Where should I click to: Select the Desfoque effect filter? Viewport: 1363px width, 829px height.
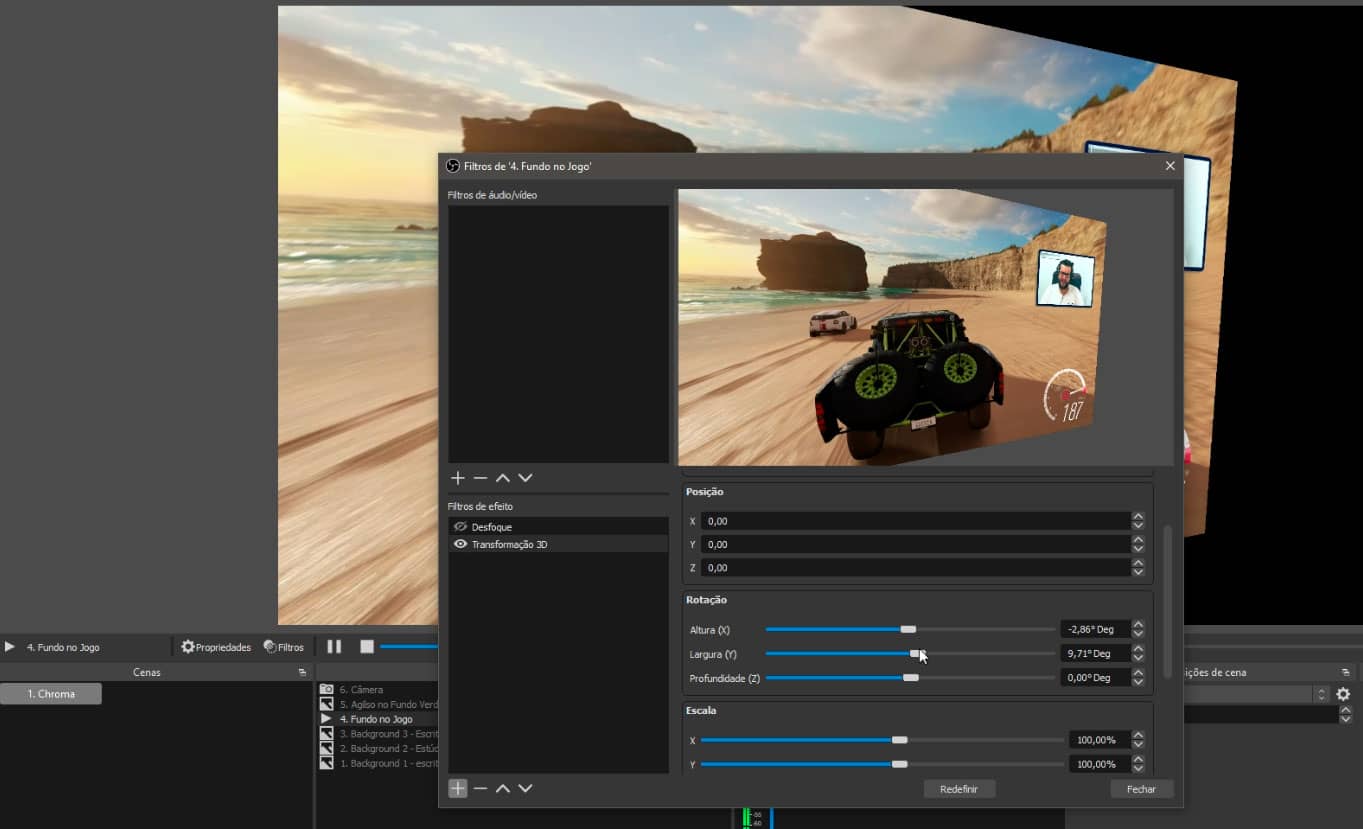pos(558,526)
